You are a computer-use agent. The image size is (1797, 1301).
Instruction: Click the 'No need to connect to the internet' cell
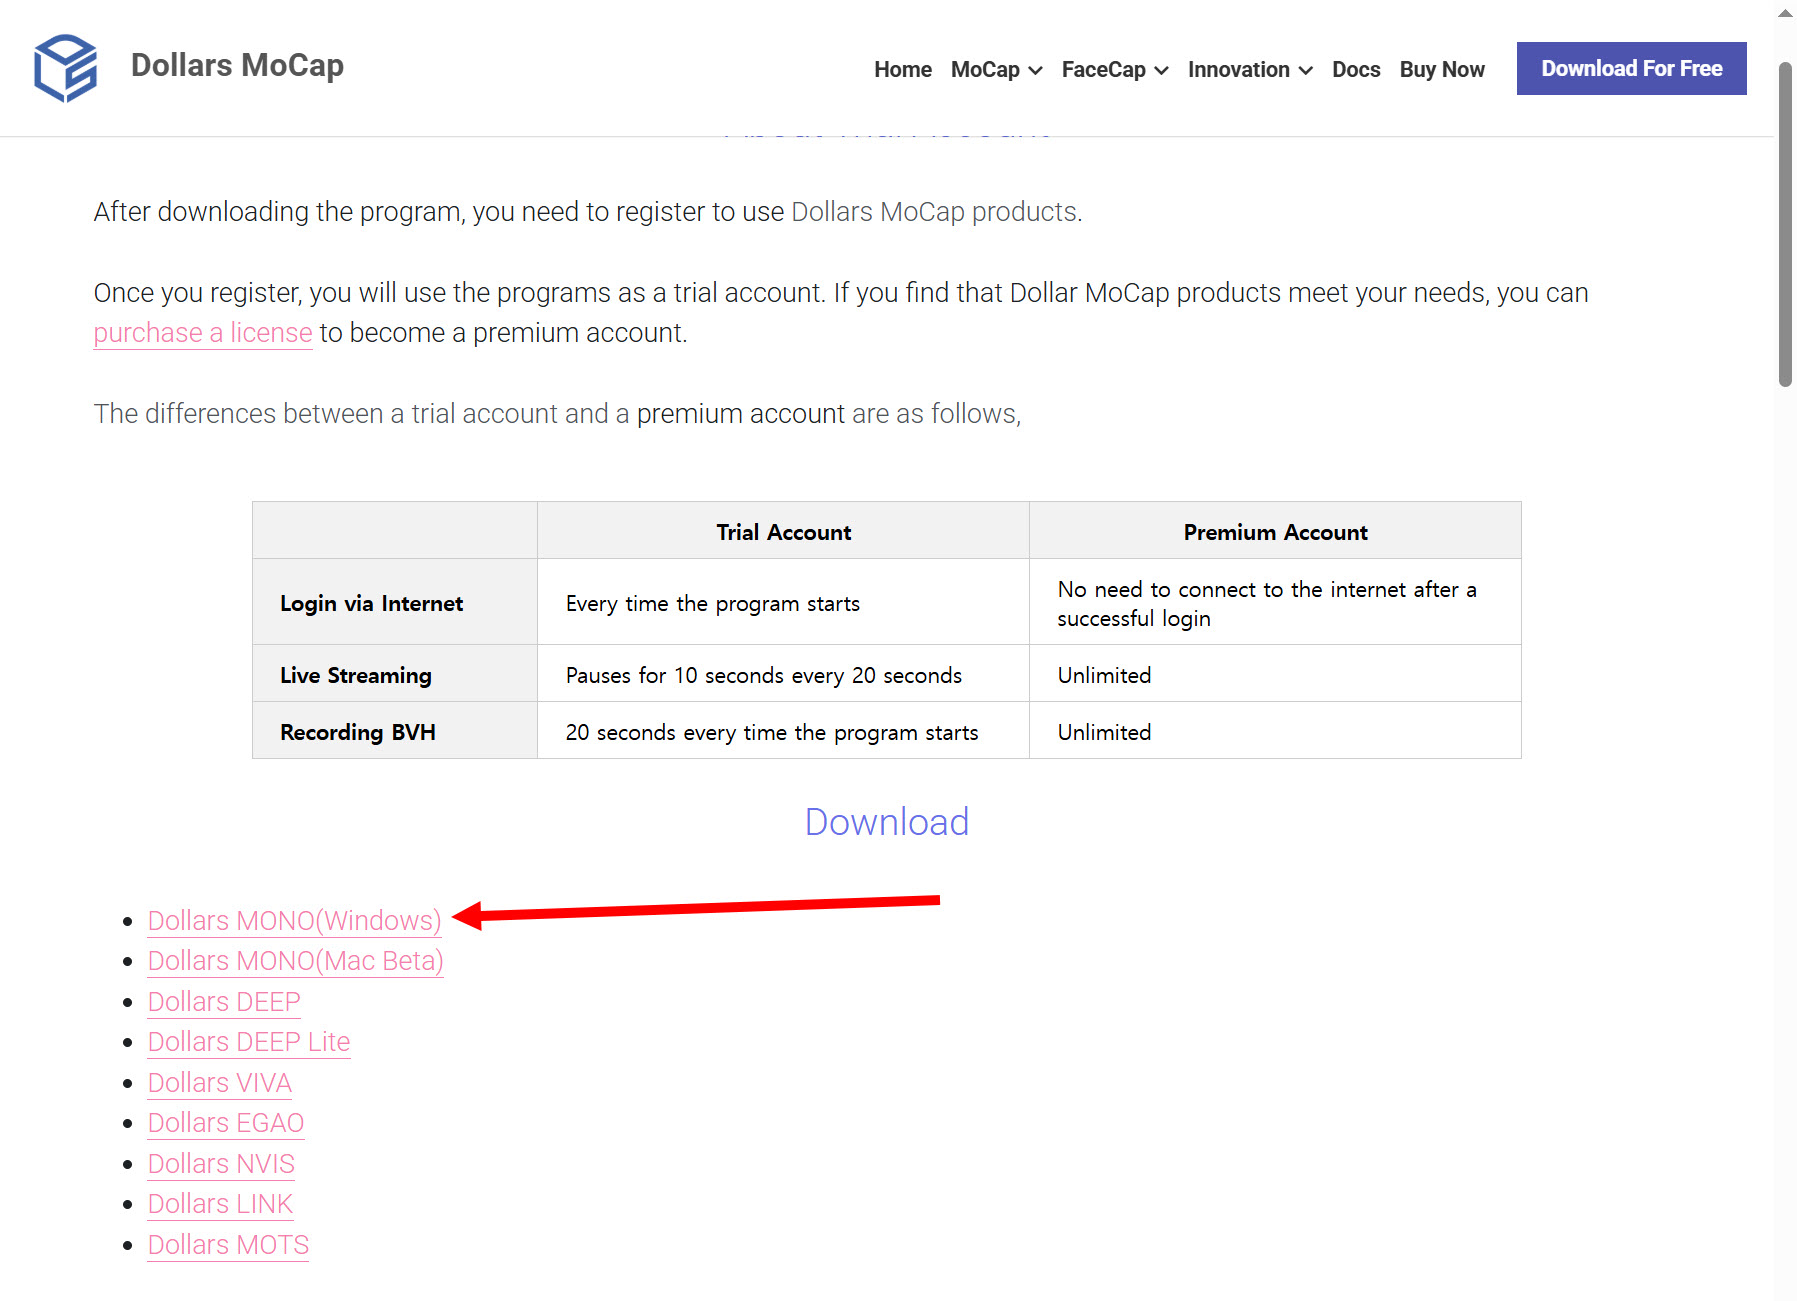point(1275,602)
